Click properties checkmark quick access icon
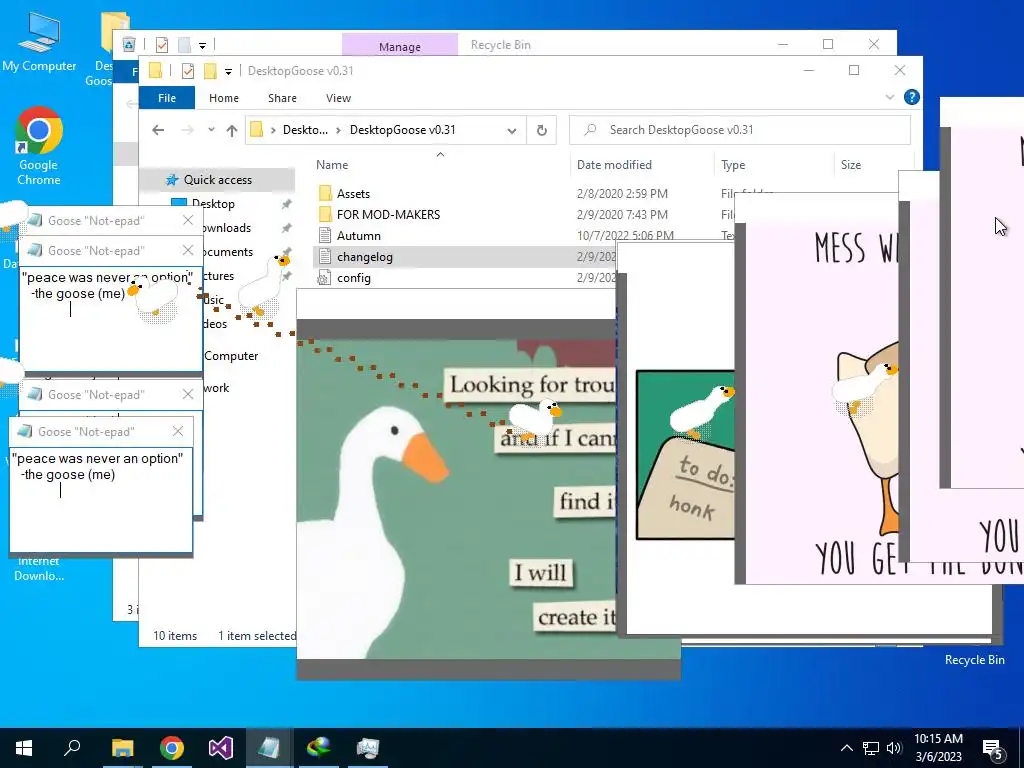Viewport: 1024px width, 768px height. point(187,71)
